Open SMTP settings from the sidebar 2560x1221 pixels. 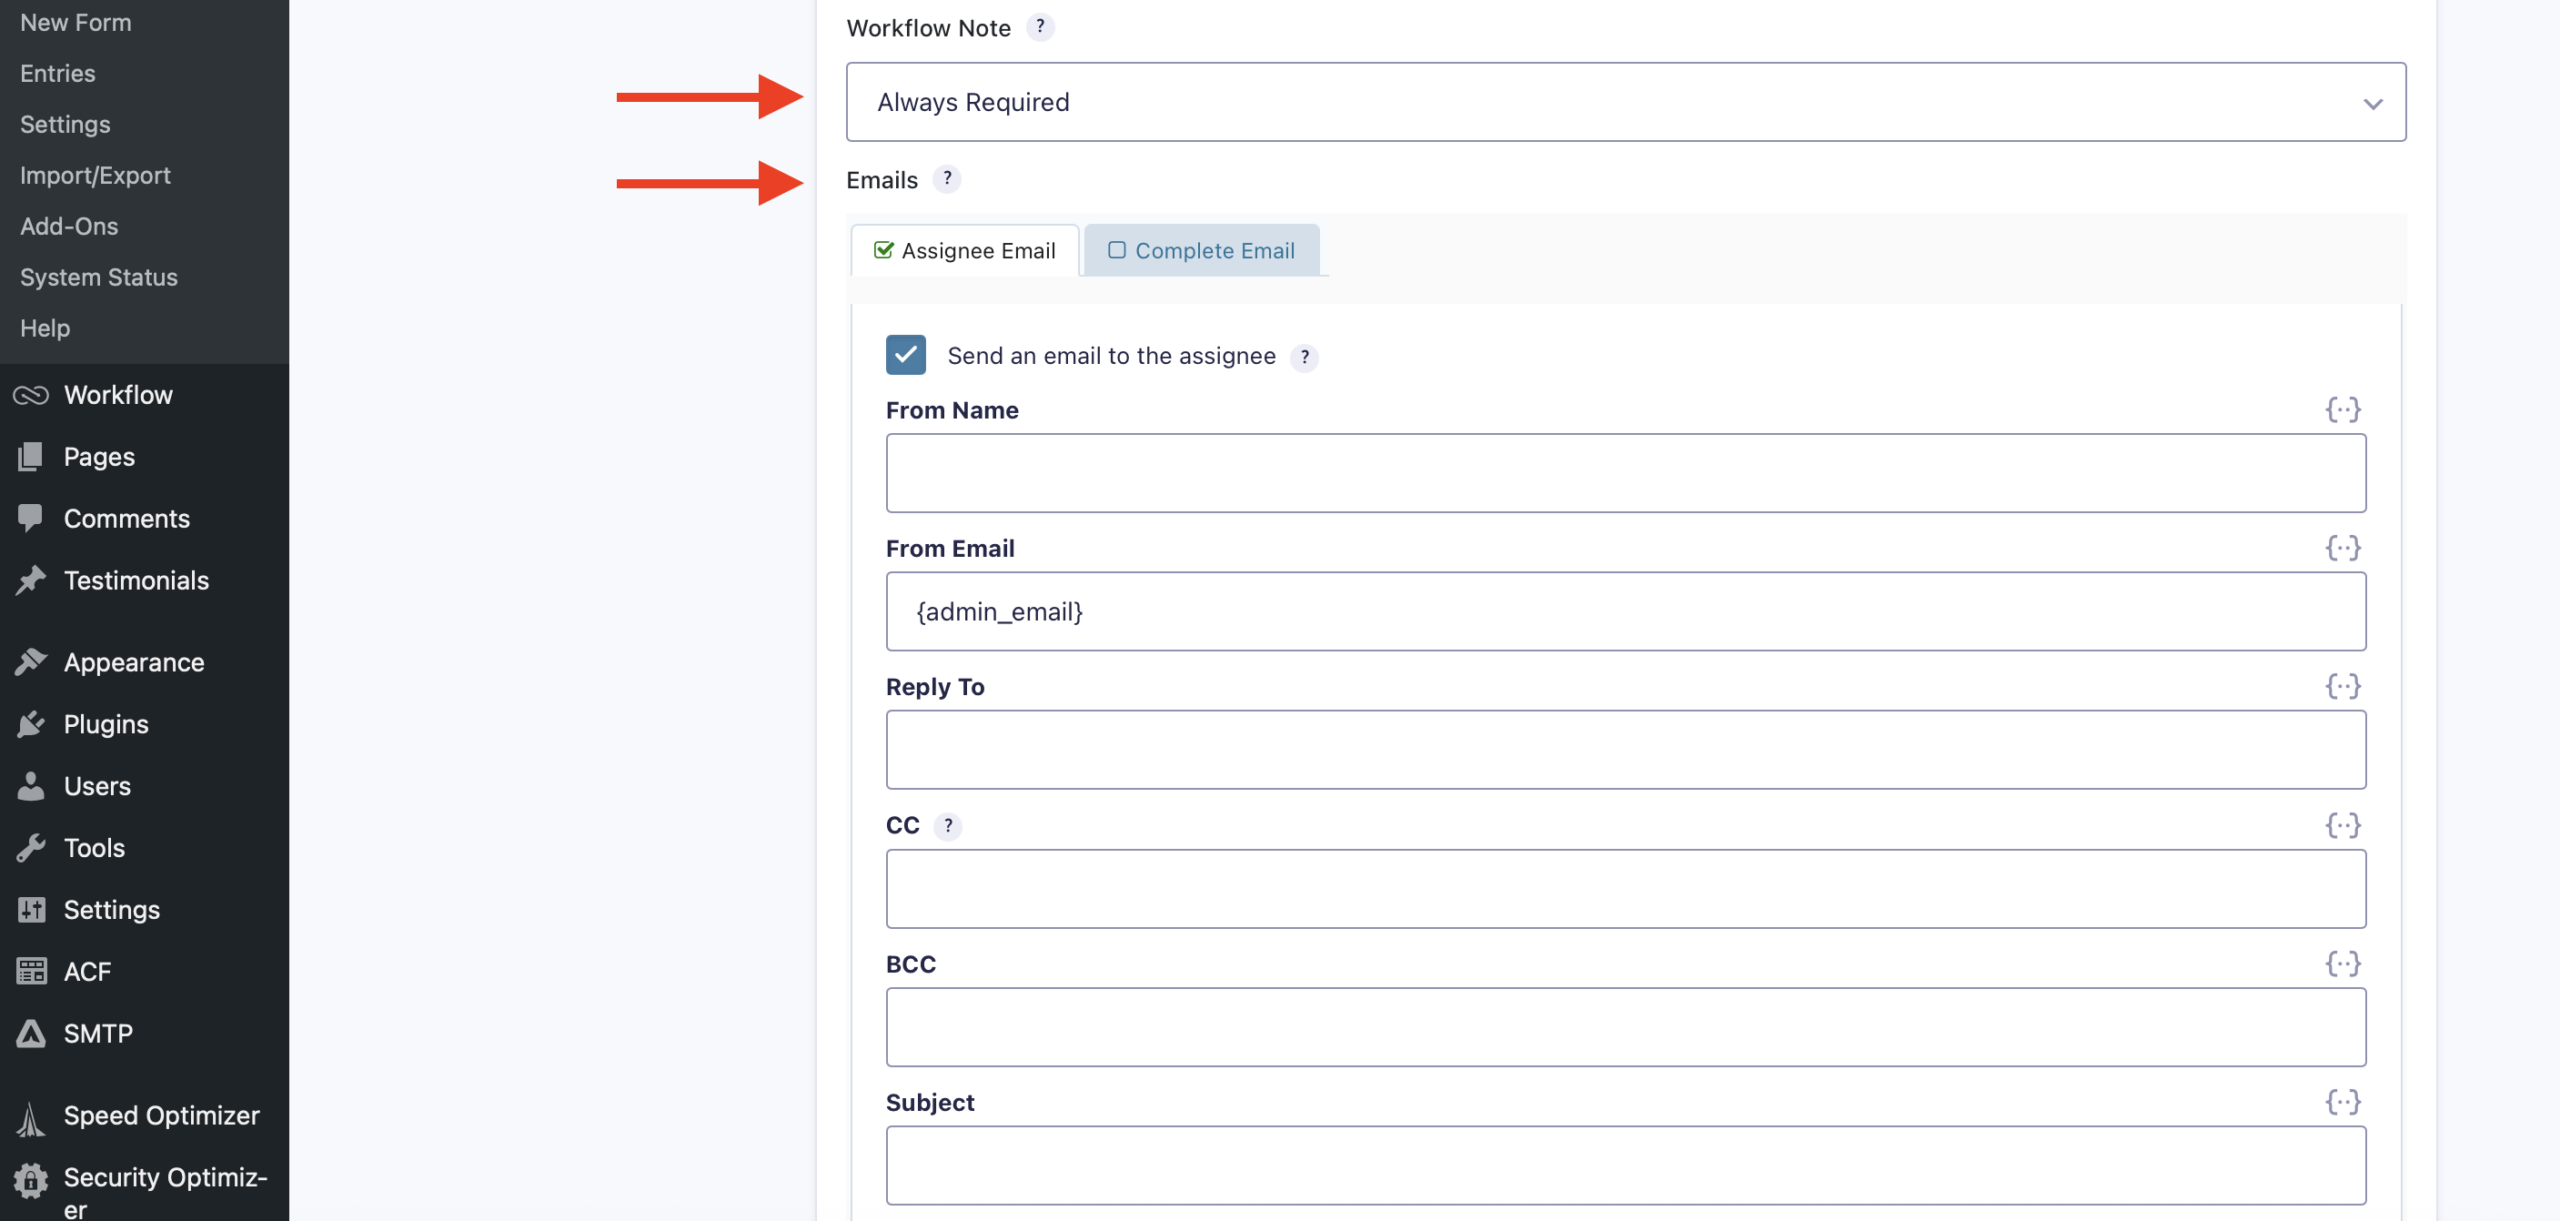pyautogui.click(x=98, y=1033)
